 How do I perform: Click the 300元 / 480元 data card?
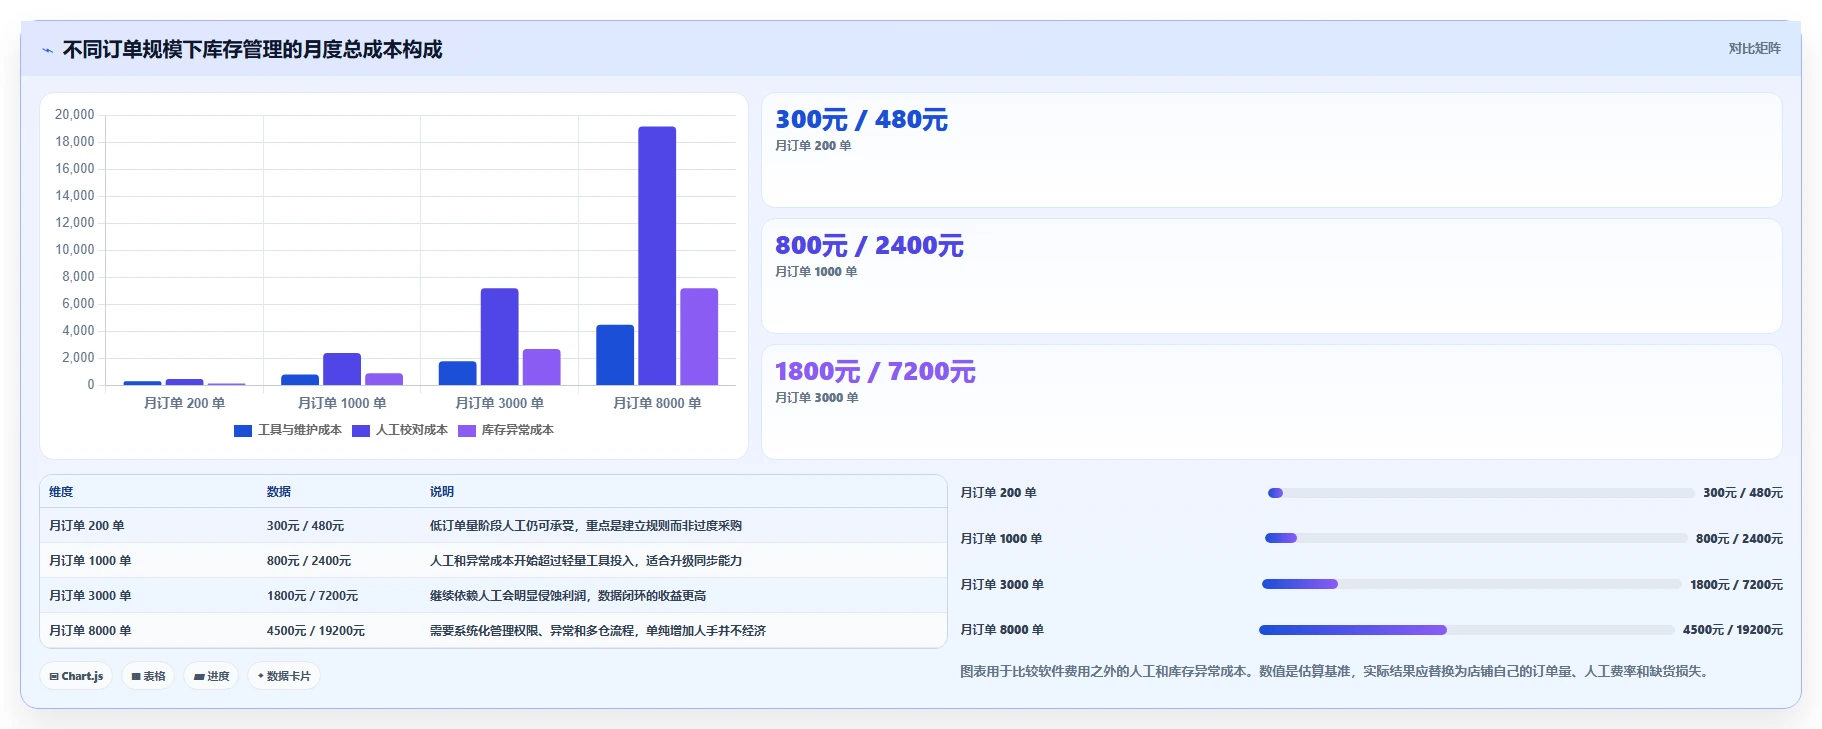1271,150
